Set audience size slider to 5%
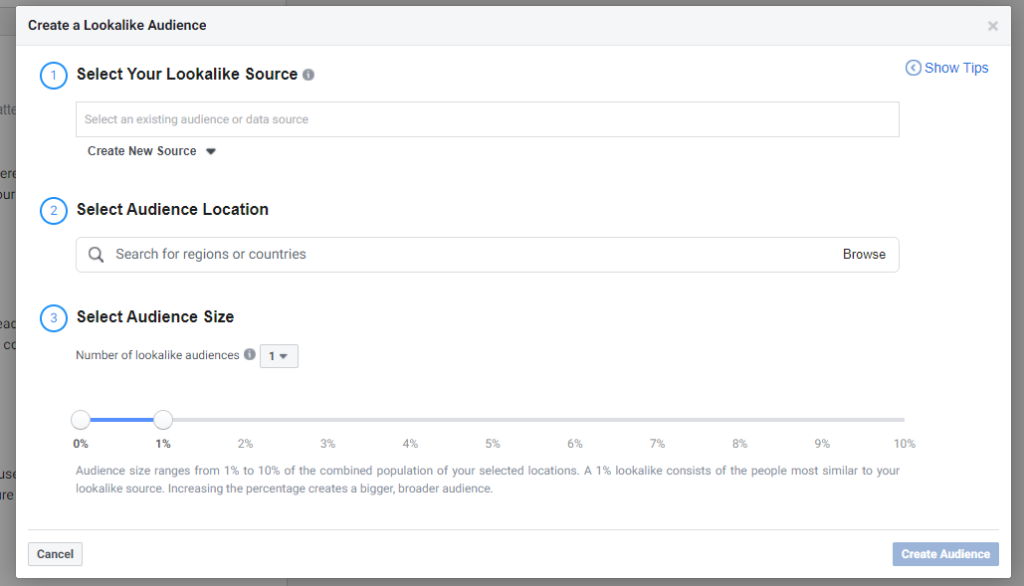The width and height of the screenshot is (1024, 586). click(492, 420)
